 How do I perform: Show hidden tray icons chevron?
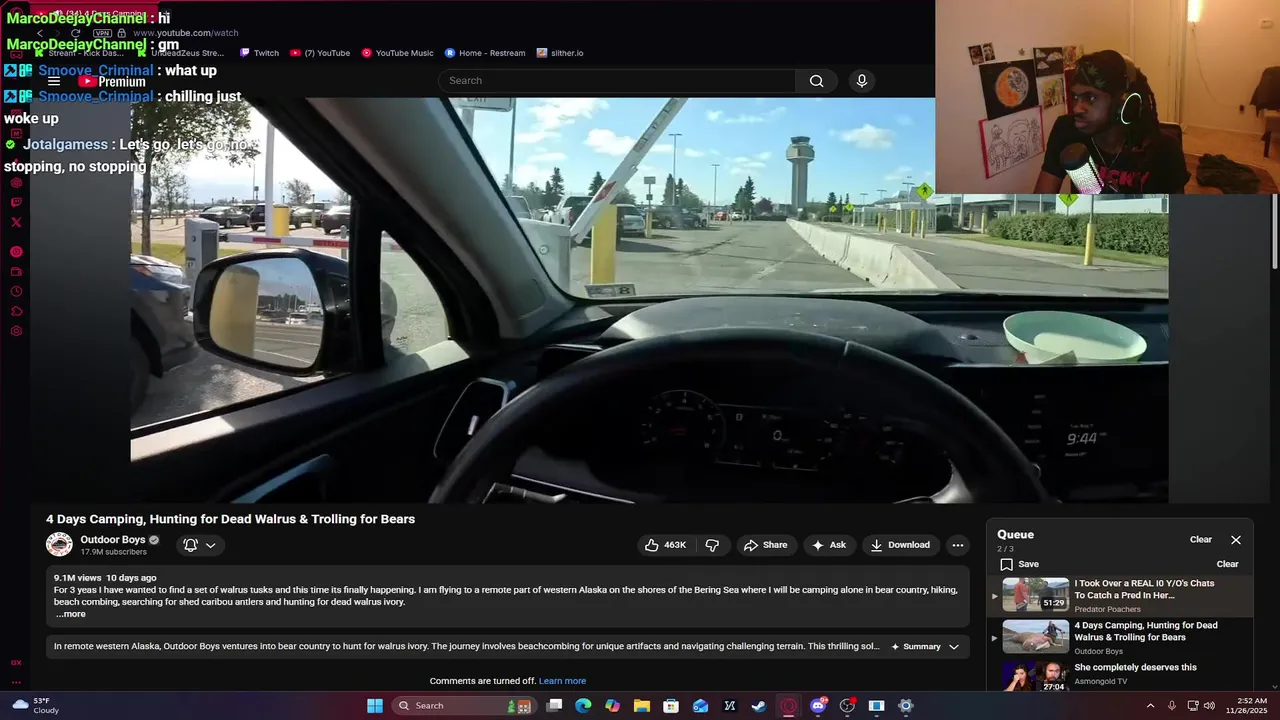(1150, 706)
